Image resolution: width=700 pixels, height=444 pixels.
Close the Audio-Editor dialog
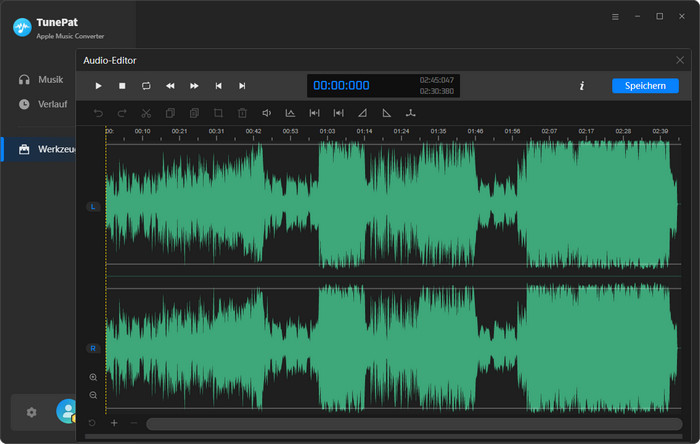(x=680, y=60)
